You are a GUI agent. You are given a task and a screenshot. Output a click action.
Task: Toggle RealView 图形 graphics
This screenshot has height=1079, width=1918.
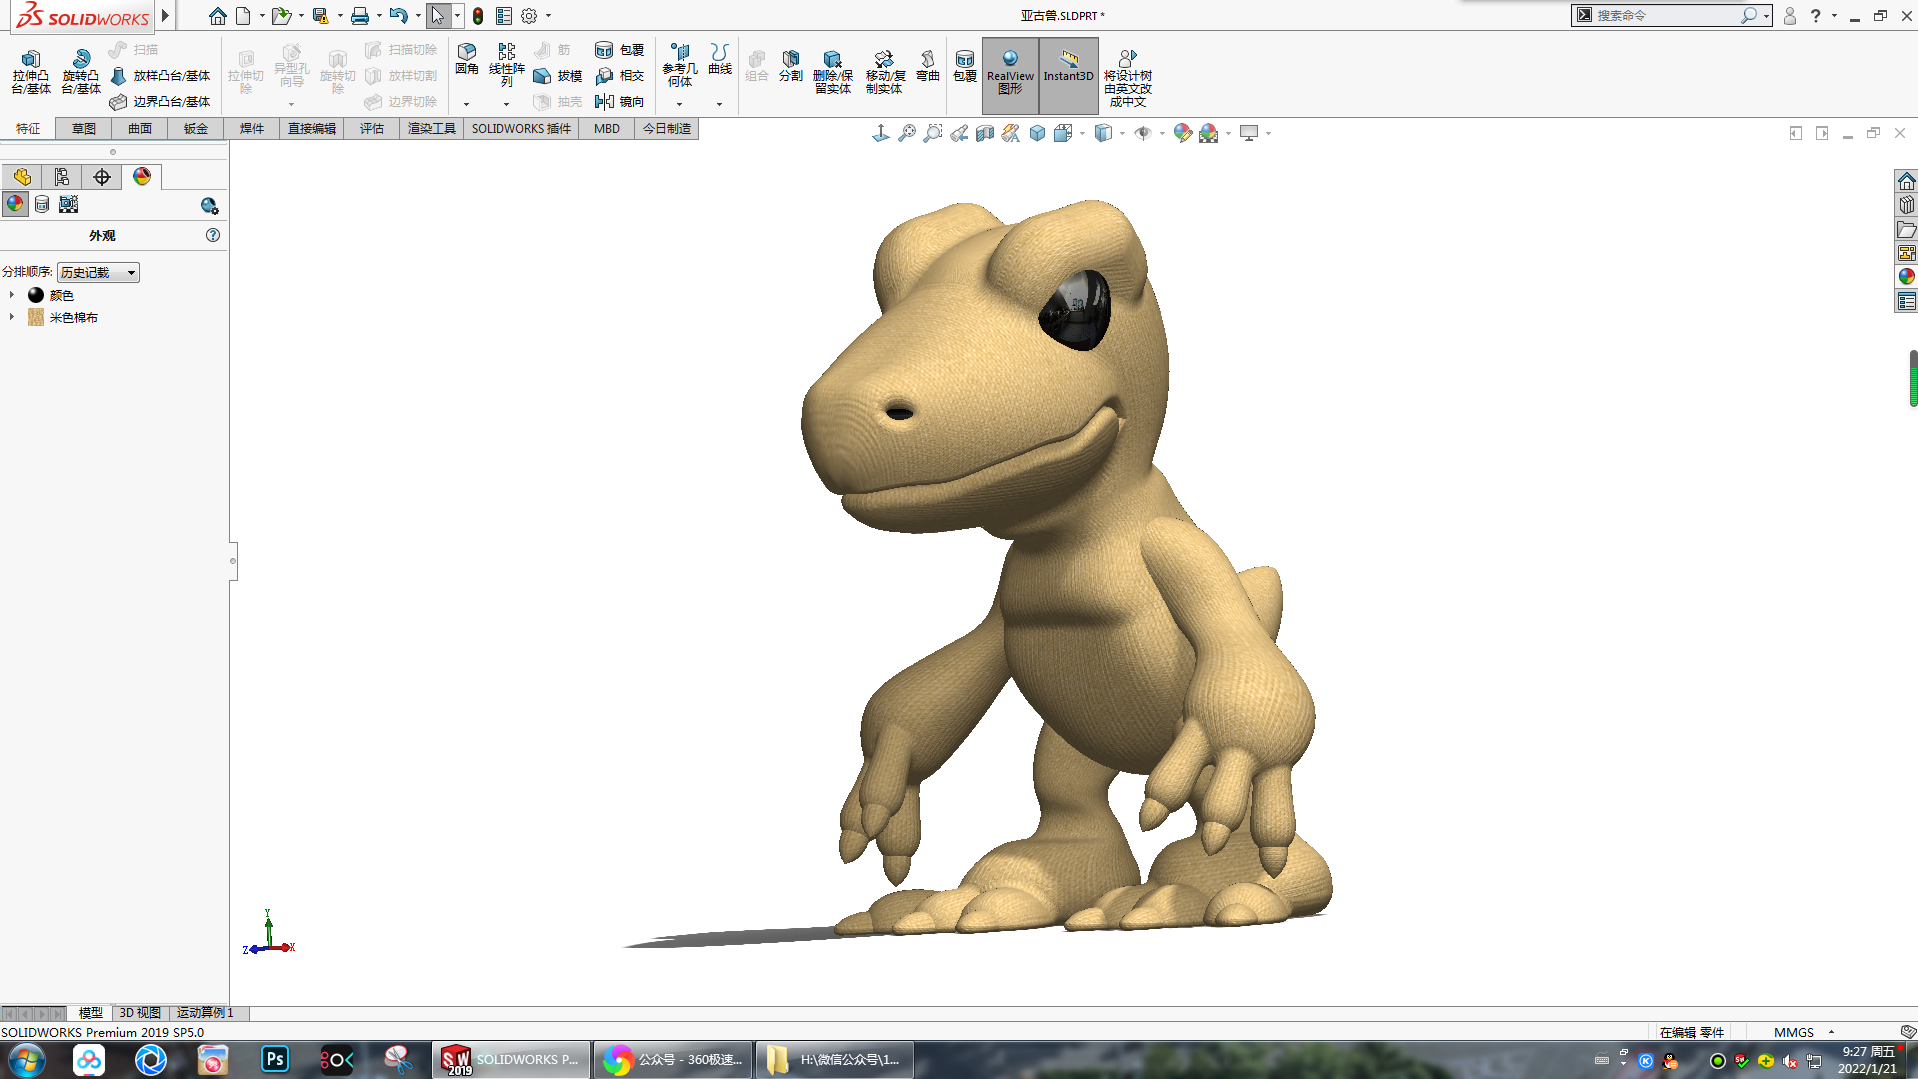pyautogui.click(x=1010, y=74)
